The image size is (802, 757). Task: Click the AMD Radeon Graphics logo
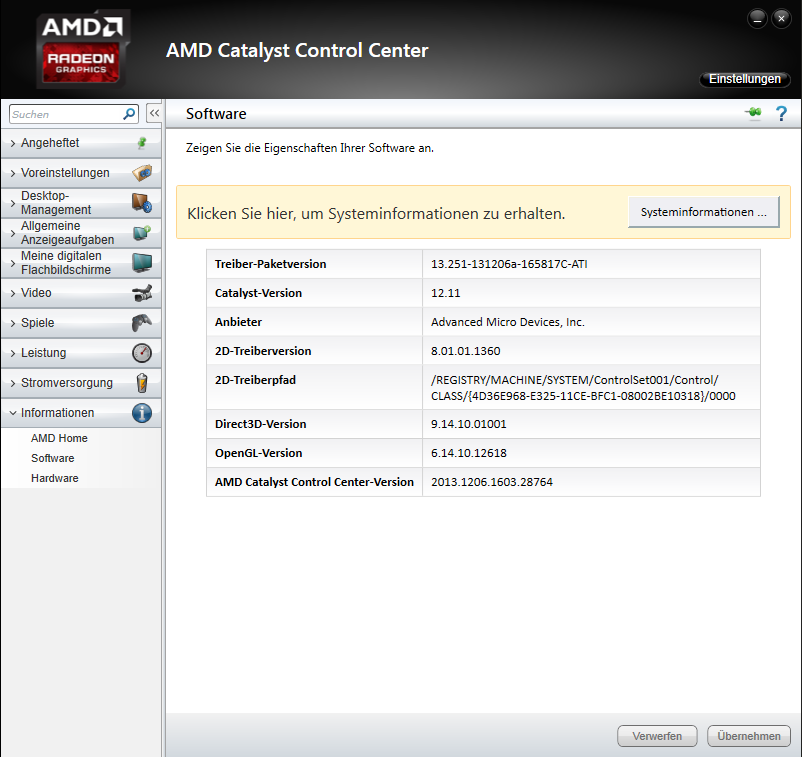tap(82, 50)
